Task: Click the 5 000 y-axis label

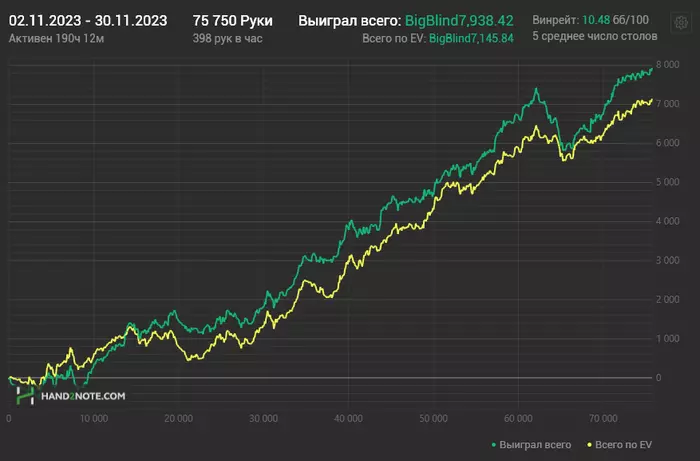Action: click(x=667, y=182)
